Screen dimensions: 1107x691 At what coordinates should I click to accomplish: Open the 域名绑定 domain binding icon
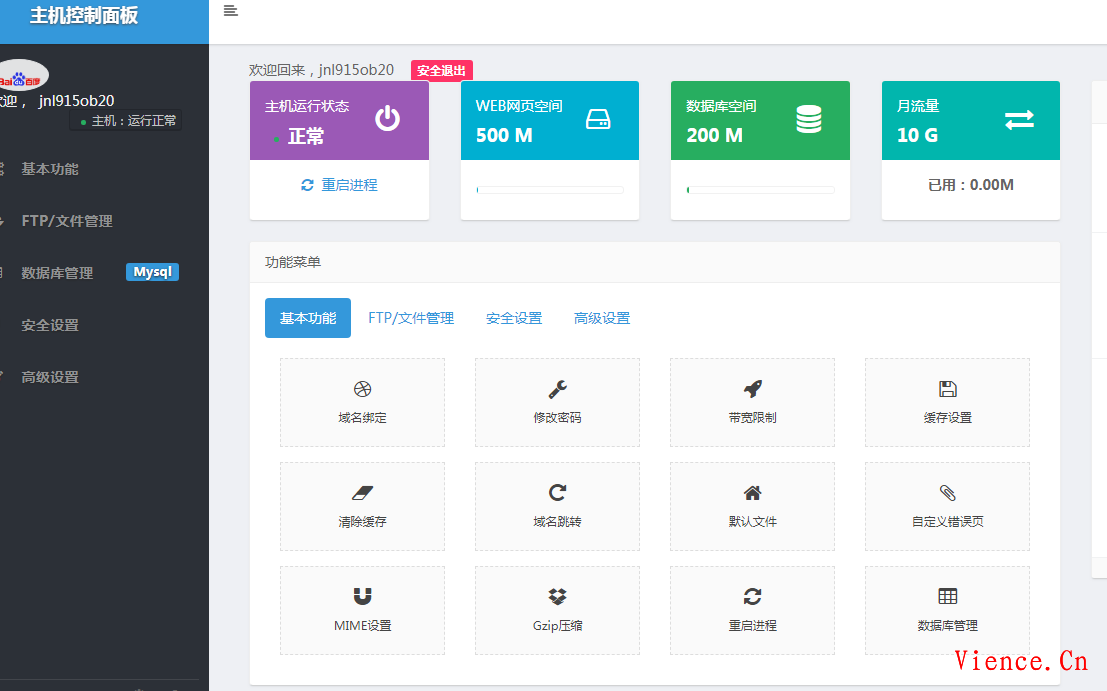362,389
